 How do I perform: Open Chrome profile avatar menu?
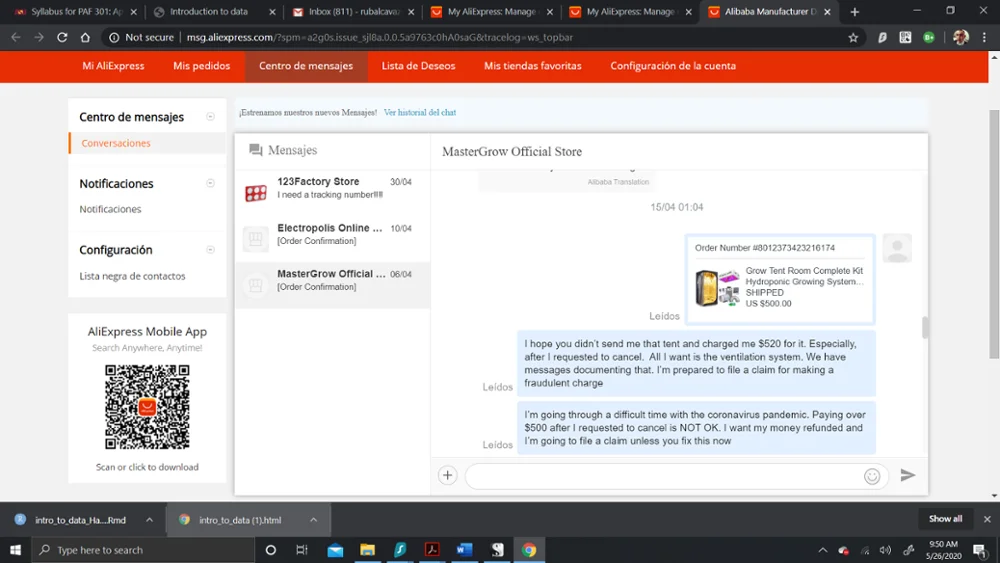(960, 38)
